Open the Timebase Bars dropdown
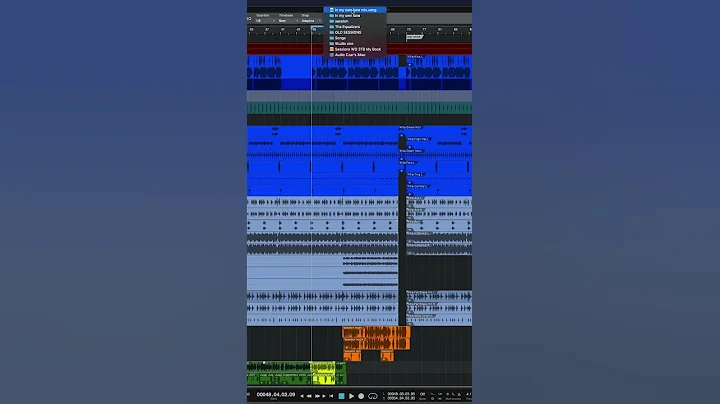The width and height of the screenshot is (720, 404). 288,21
